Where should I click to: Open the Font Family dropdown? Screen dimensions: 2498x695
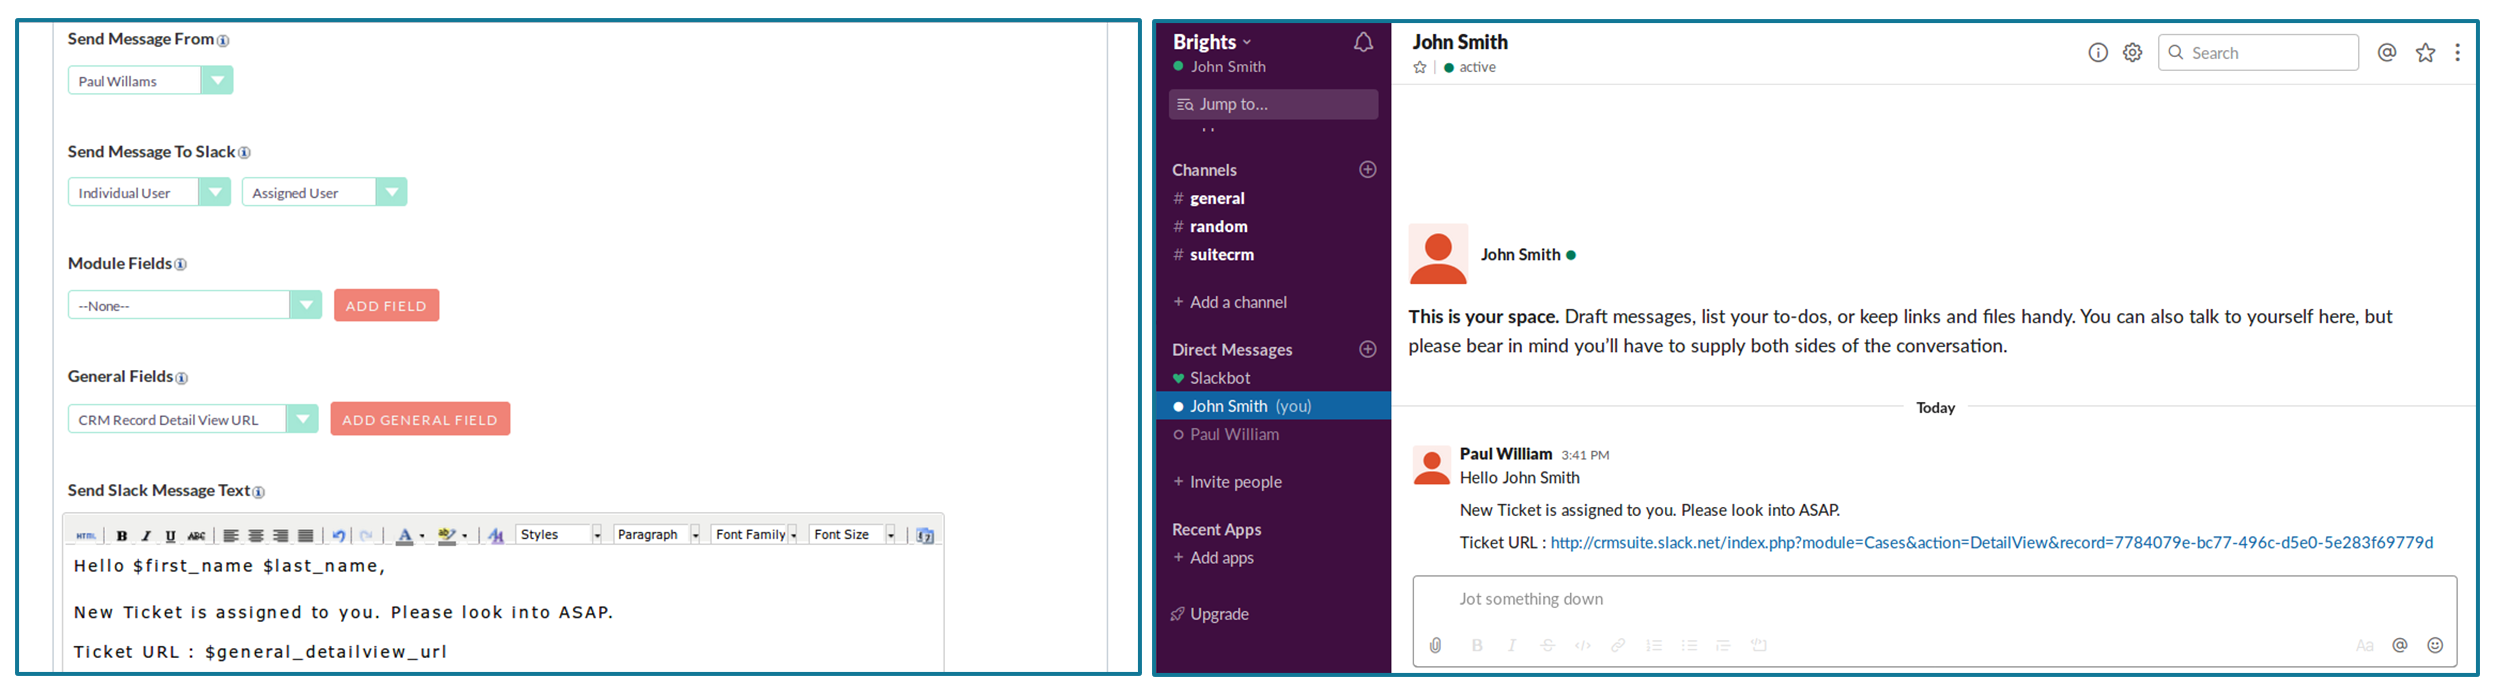tap(755, 535)
